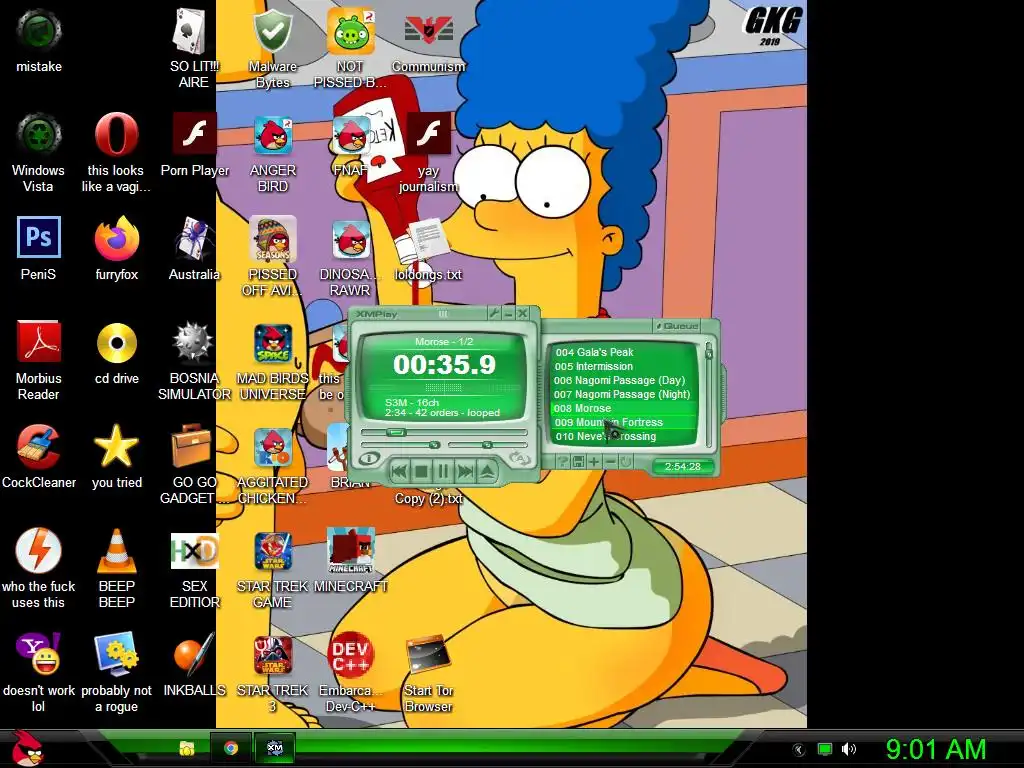Skip to next track in XMPlay

pos(465,471)
